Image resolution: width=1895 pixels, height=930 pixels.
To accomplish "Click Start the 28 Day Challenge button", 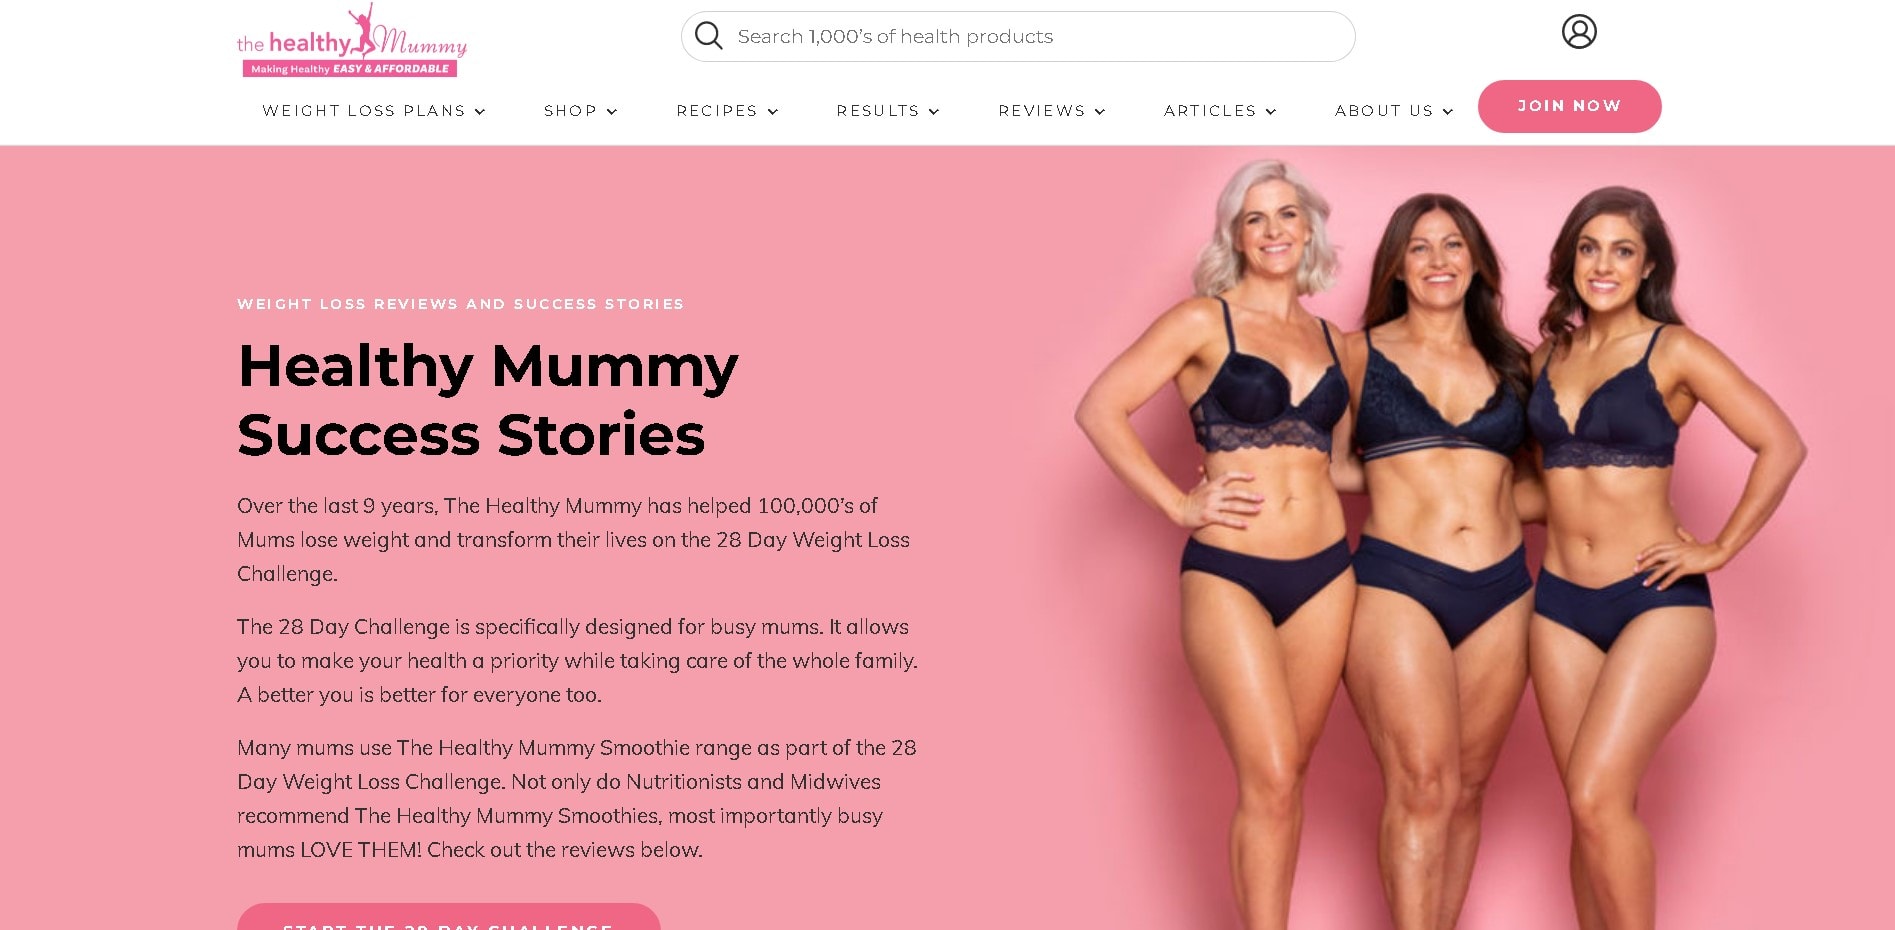I will (448, 918).
